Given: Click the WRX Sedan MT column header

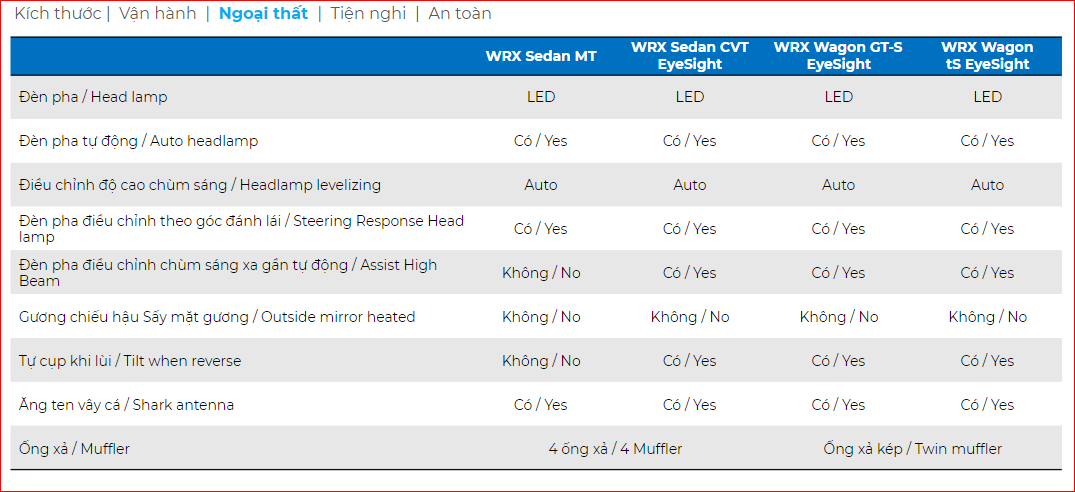Looking at the screenshot, I should 541,56.
